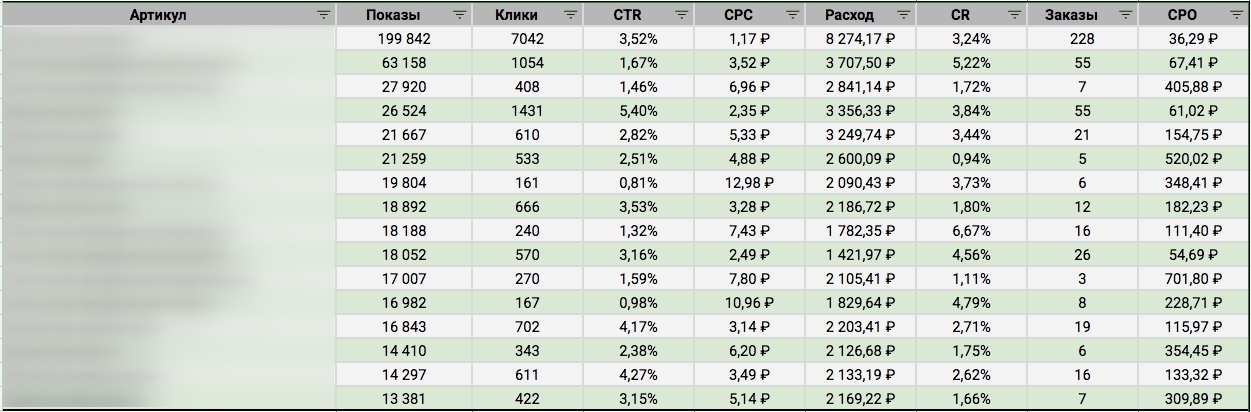Expand the Заказы column filter menu
1251x412 pixels.
tap(1127, 15)
